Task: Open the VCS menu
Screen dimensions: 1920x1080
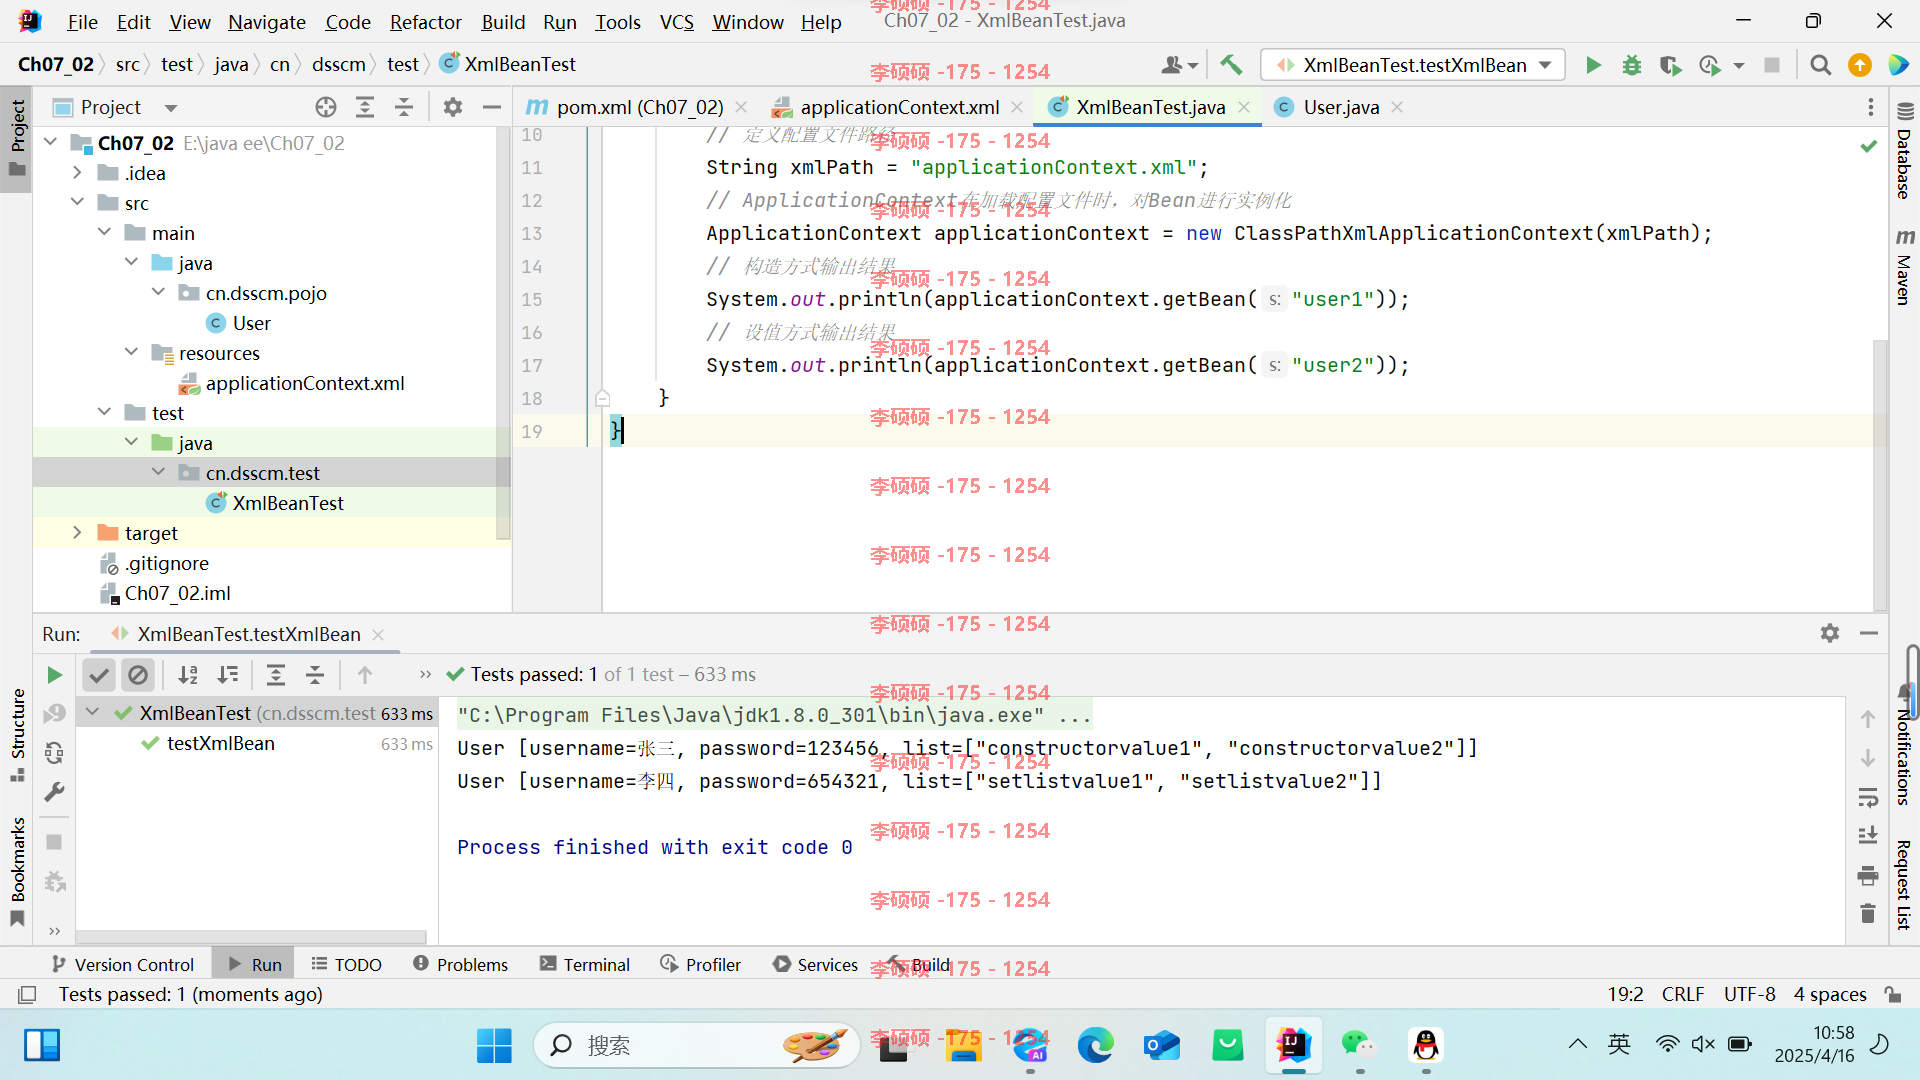Action: [677, 22]
